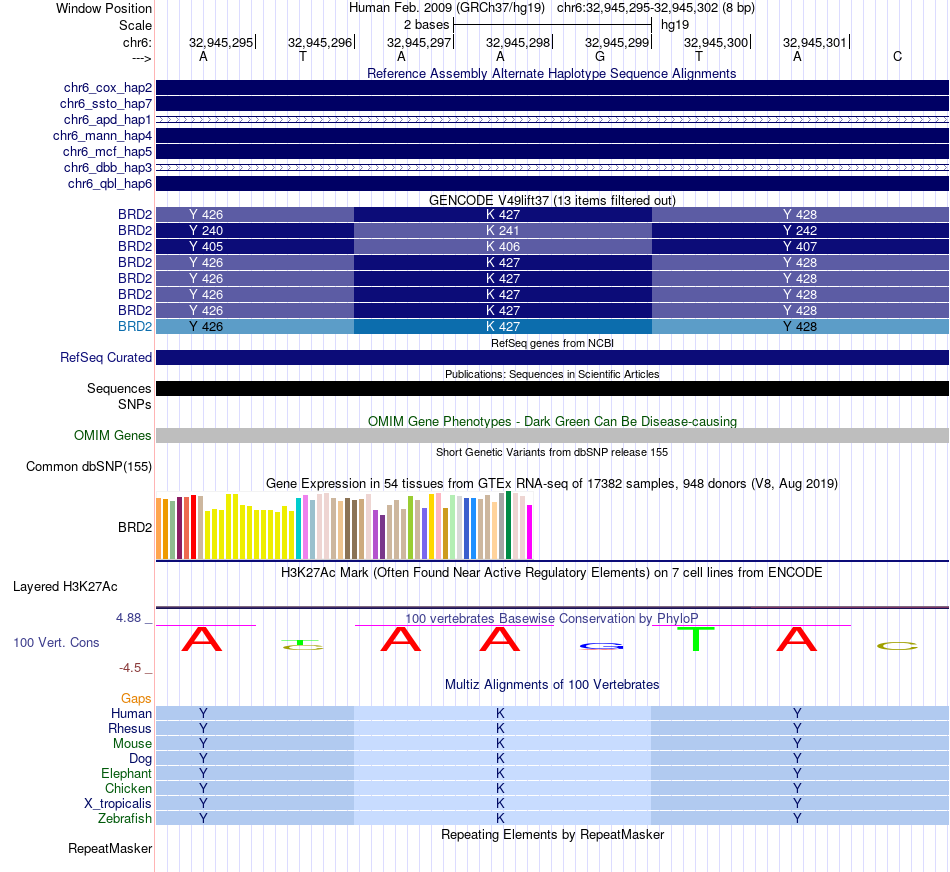Click the Rhesus species label
950x872 pixels.
point(130,728)
